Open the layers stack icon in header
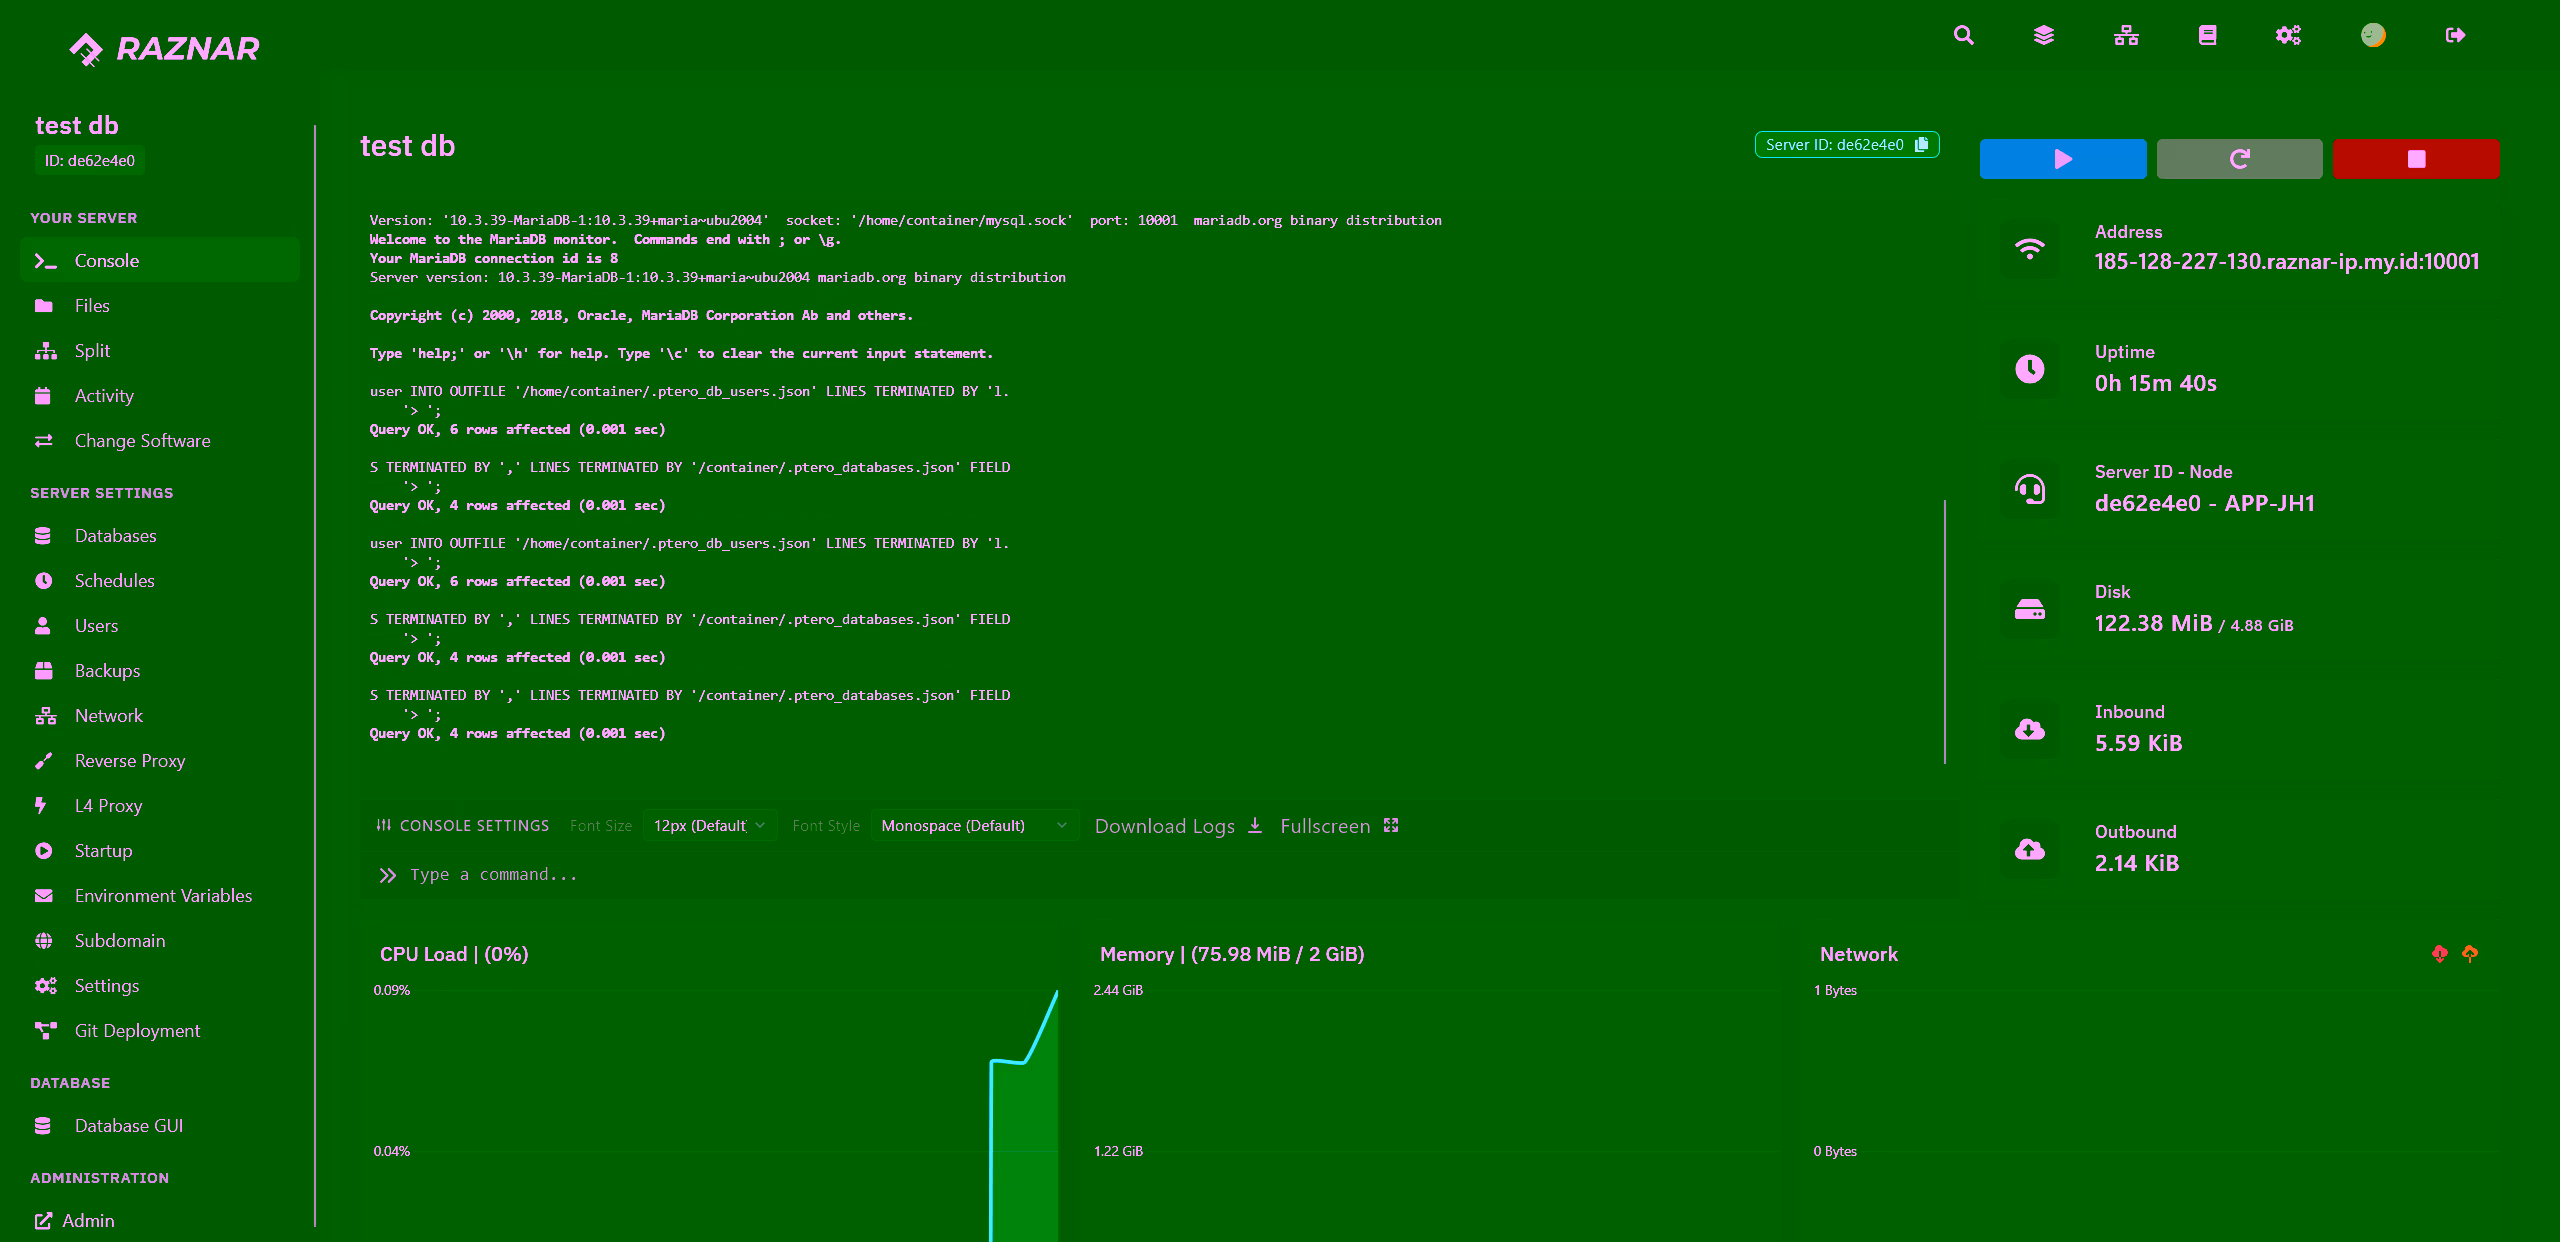The height and width of the screenshot is (1242, 2560). tap(2044, 36)
